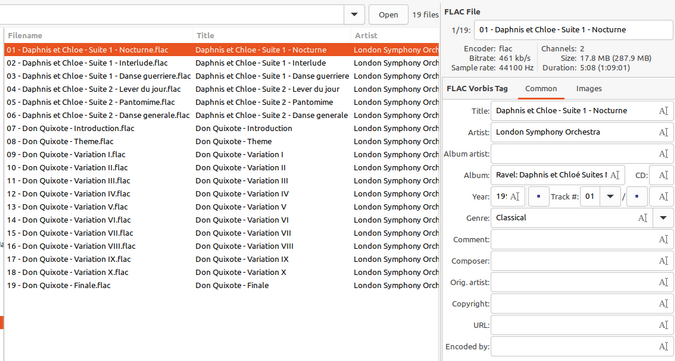The width and height of the screenshot is (675, 361).
Task: Click the total tracks button after track number
Action: coord(637,197)
